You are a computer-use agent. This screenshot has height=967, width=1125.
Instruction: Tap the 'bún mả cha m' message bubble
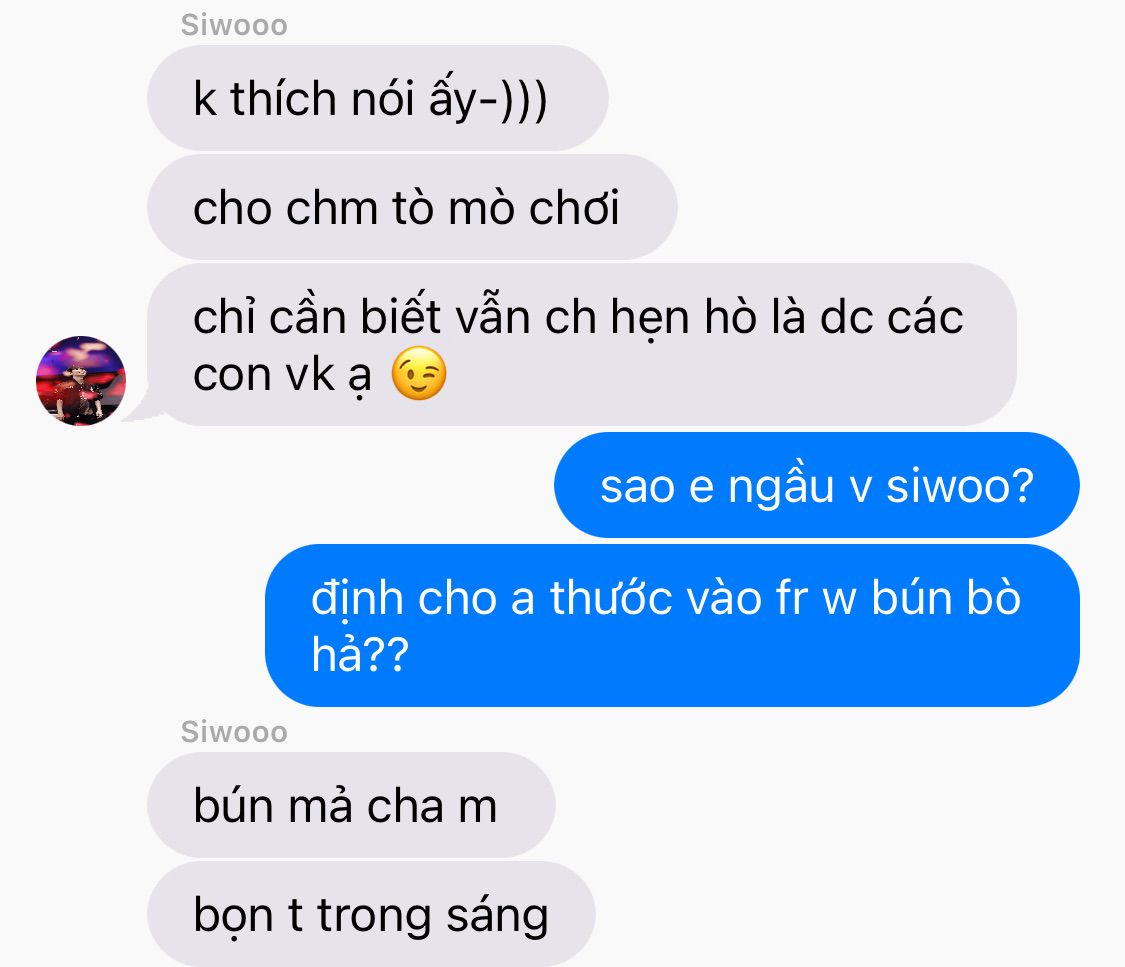click(352, 805)
